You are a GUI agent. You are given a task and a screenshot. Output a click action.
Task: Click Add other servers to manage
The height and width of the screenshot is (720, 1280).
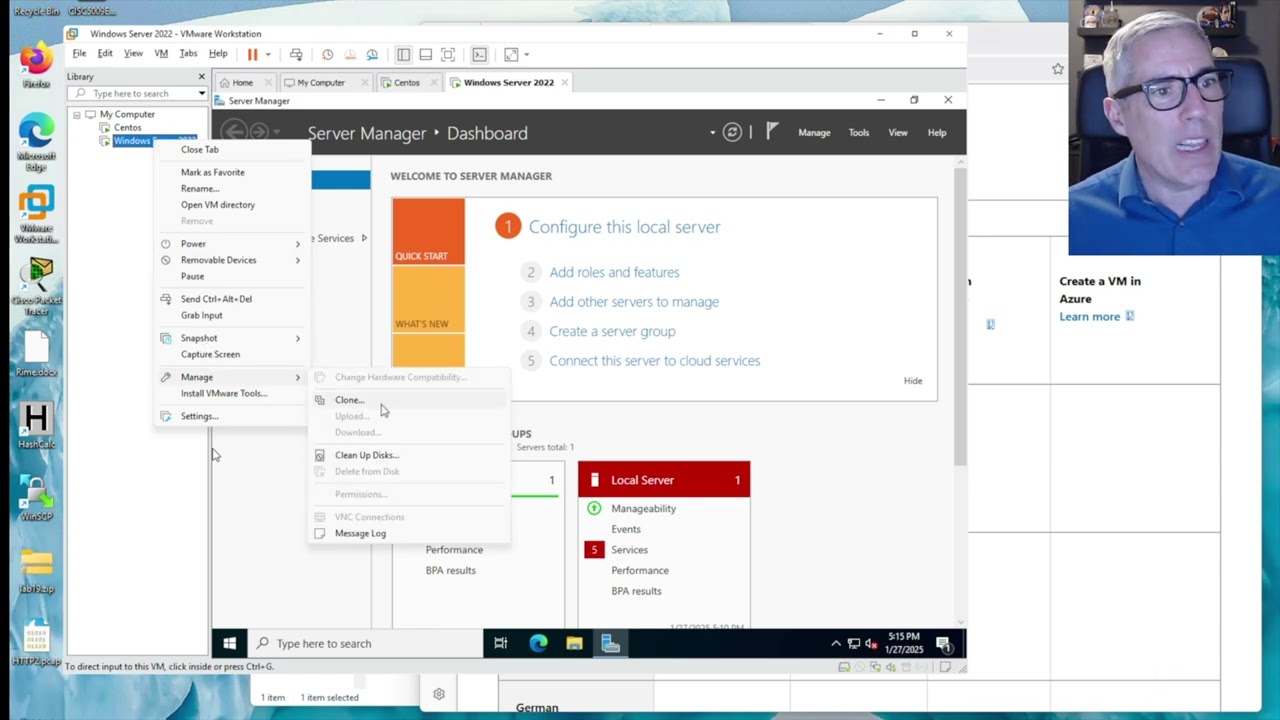coord(634,302)
